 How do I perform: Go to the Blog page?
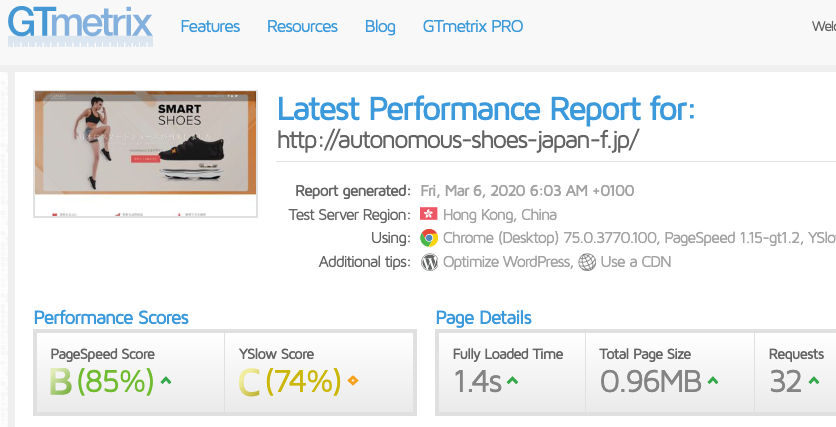380,26
